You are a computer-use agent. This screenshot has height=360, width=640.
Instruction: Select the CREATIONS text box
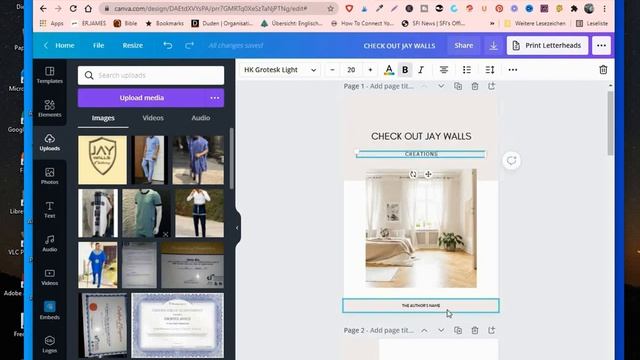point(421,154)
